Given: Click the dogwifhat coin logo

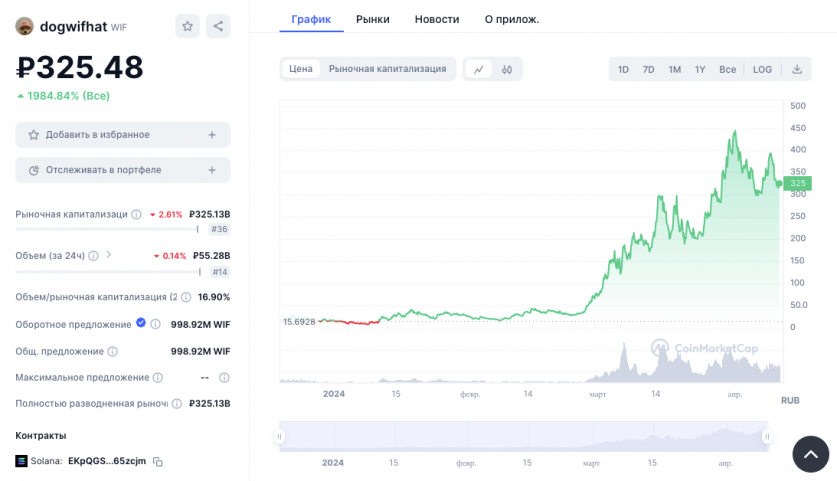Looking at the screenshot, I should 24,26.
